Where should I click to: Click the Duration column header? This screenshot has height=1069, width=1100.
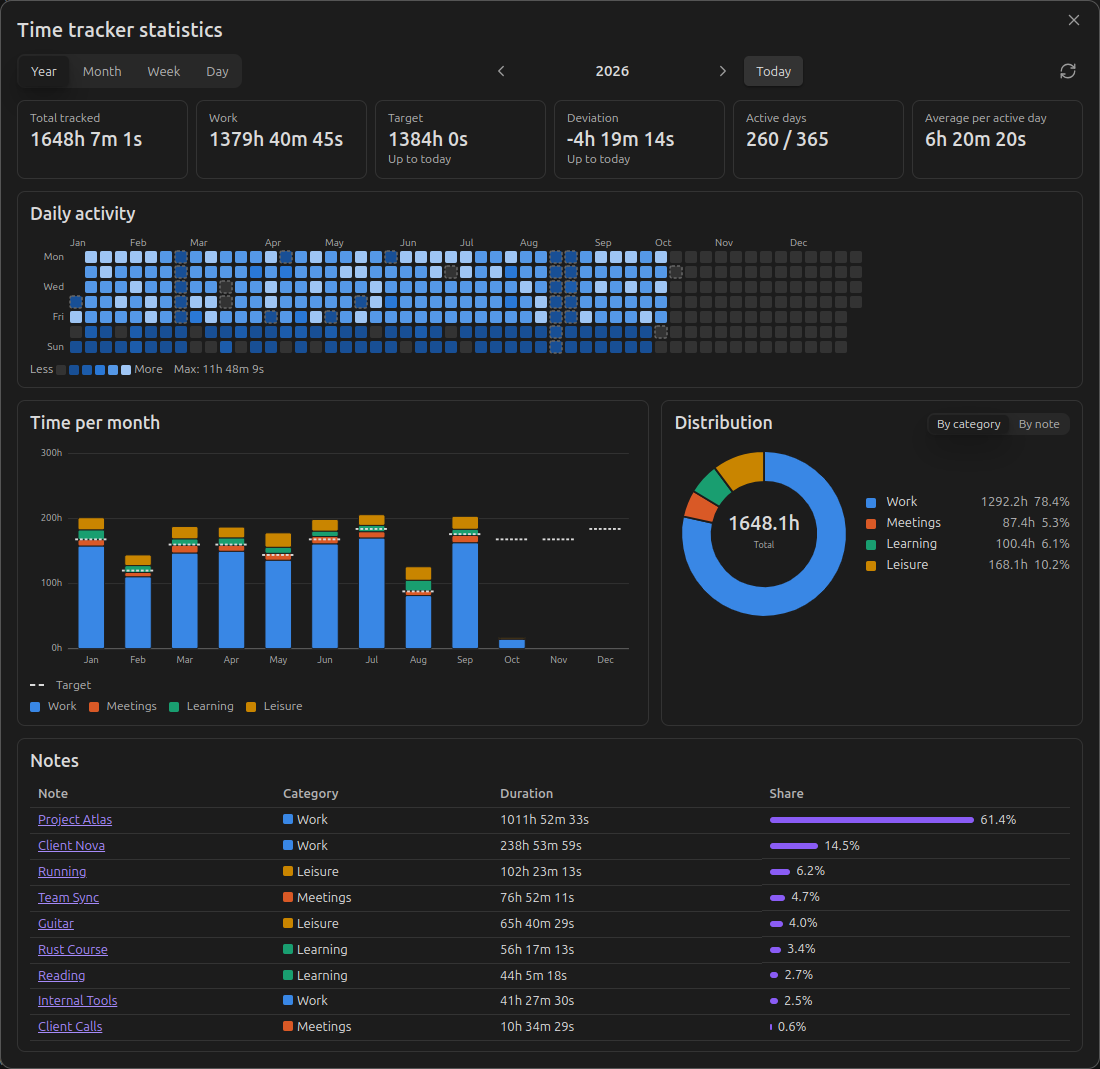tap(526, 793)
